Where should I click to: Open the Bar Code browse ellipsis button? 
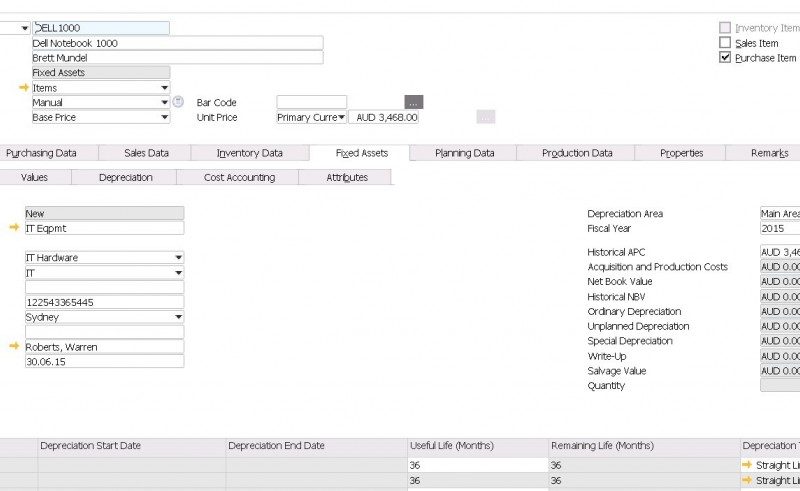[414, 102]
